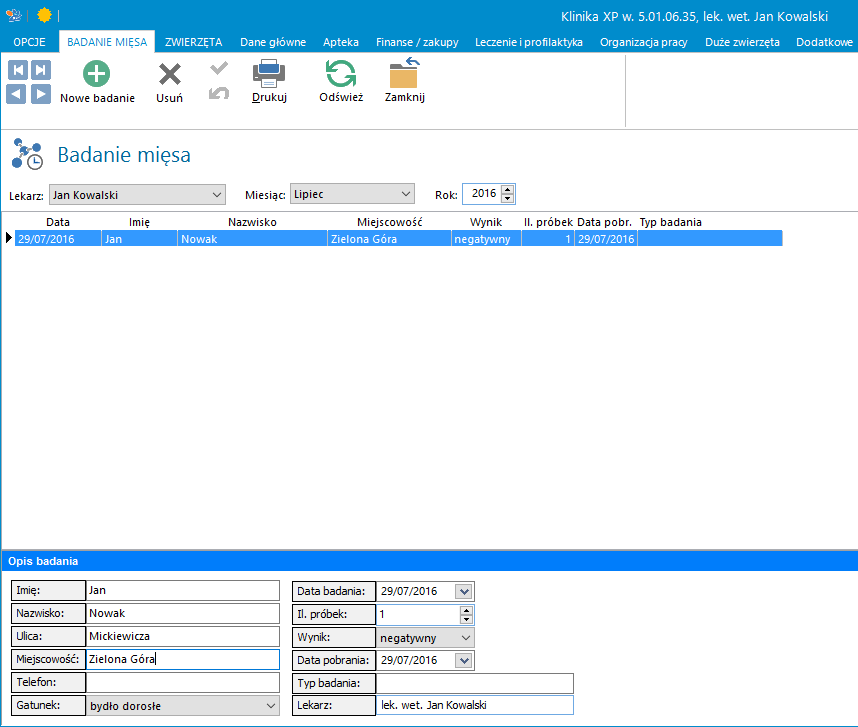
Task: Go to the last record
Action: coord(40,70)
